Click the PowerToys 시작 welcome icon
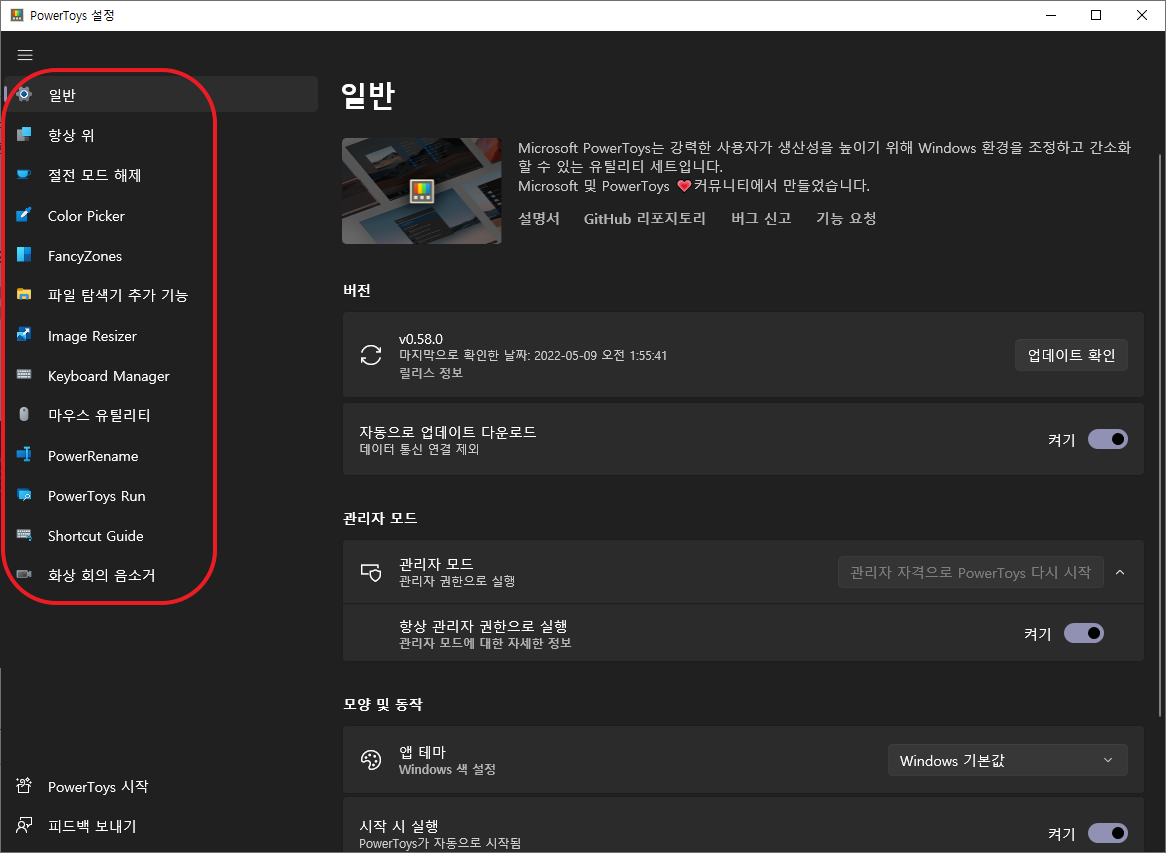 pos(24,785)
